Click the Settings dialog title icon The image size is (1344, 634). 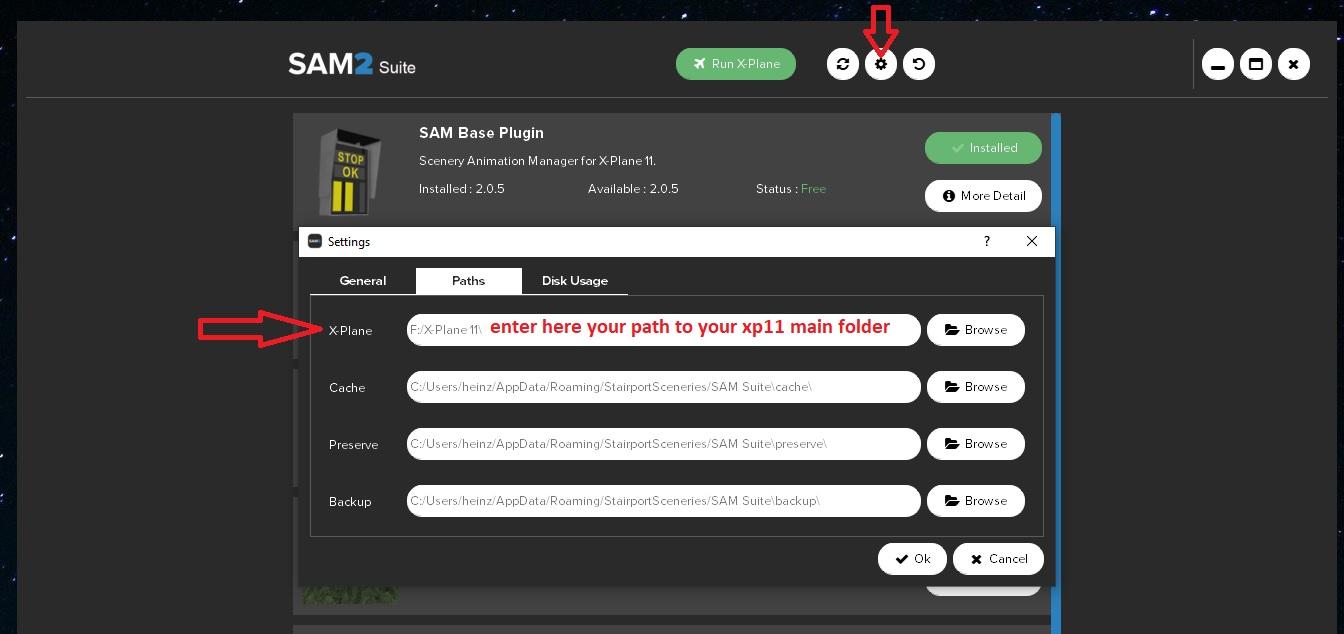coord(315,241)
